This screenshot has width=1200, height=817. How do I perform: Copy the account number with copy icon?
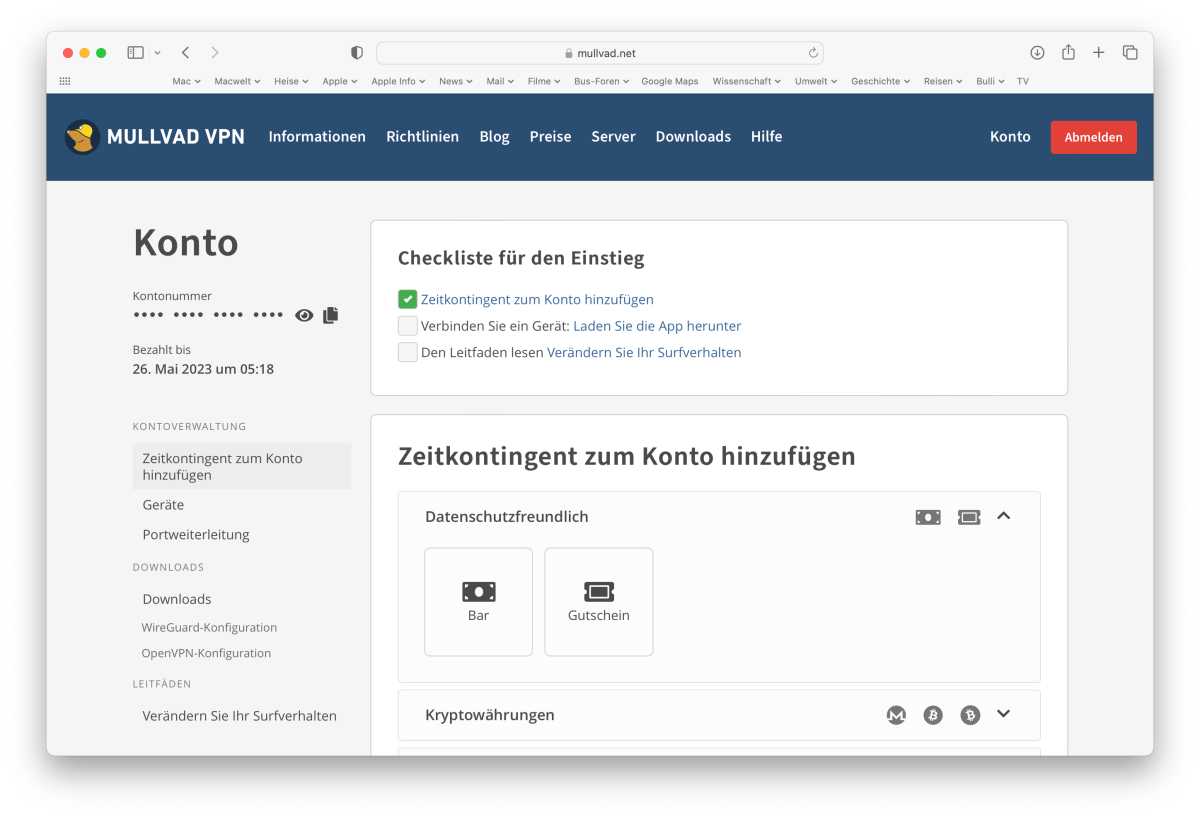tap(331, 315)
